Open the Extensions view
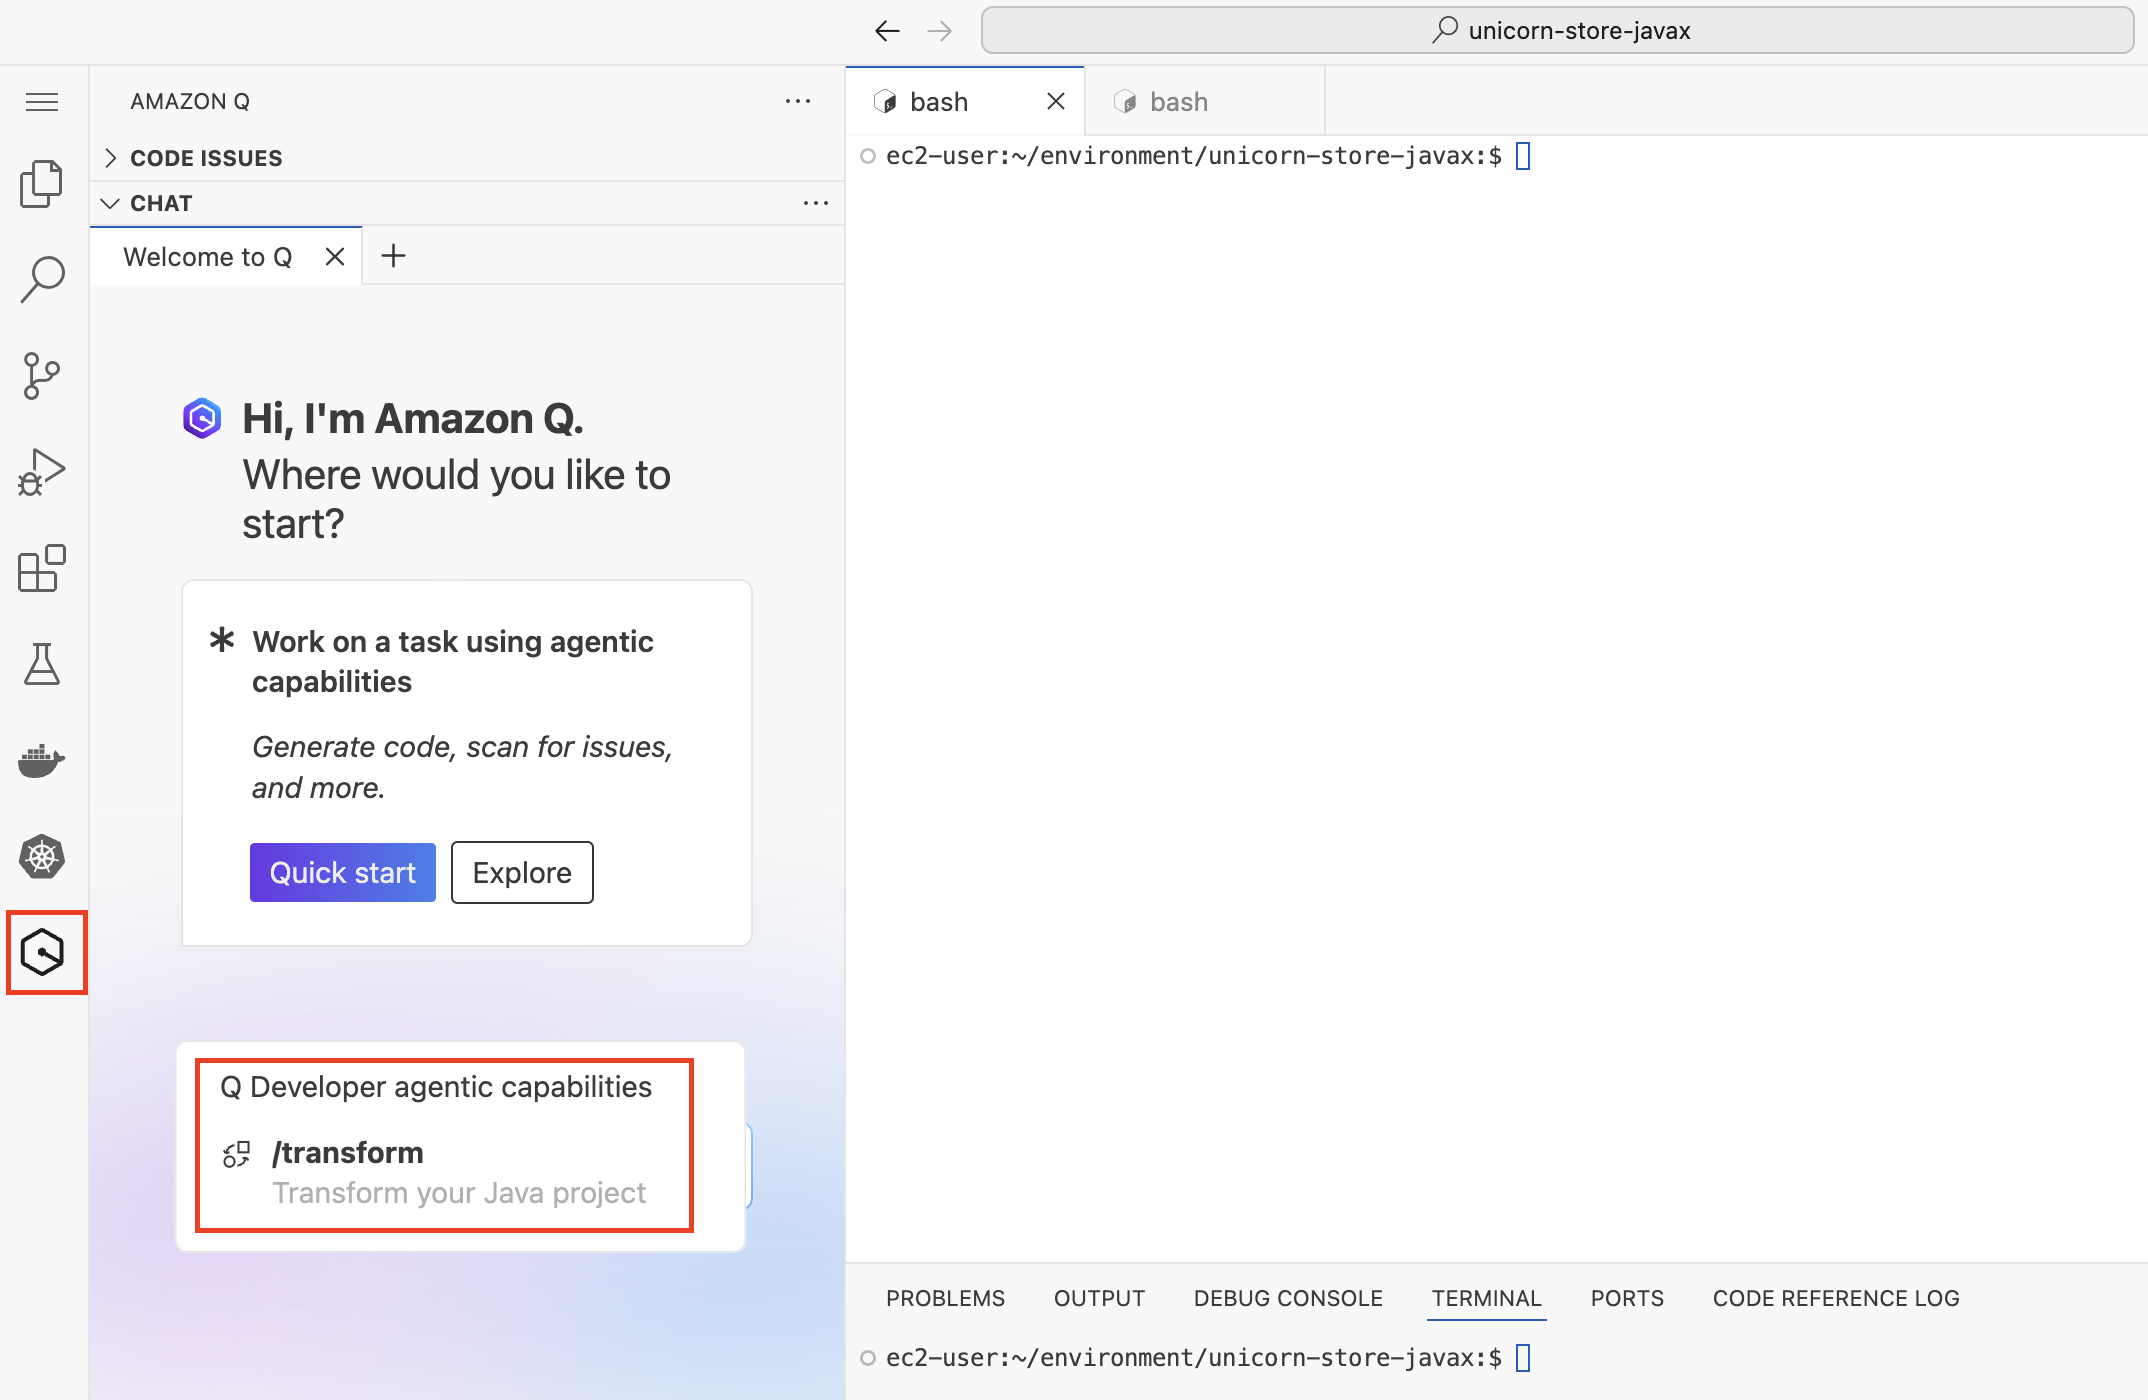 42,569
